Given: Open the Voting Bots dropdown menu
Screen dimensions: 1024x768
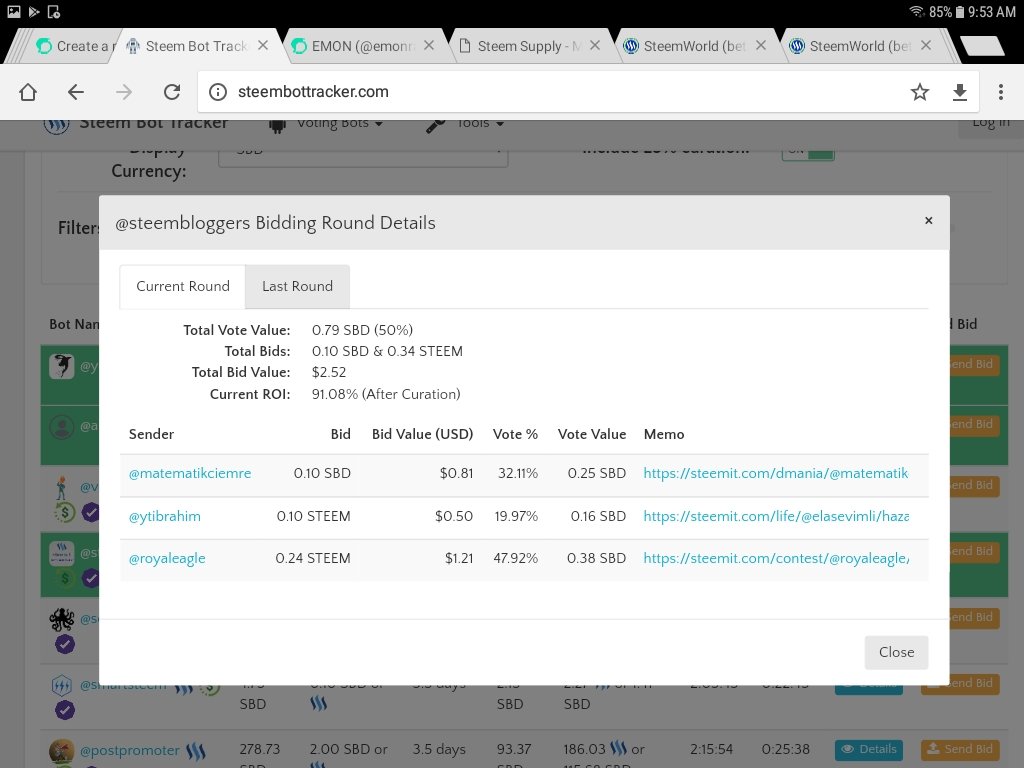Looking at the screenshot, I should (327, 123).
